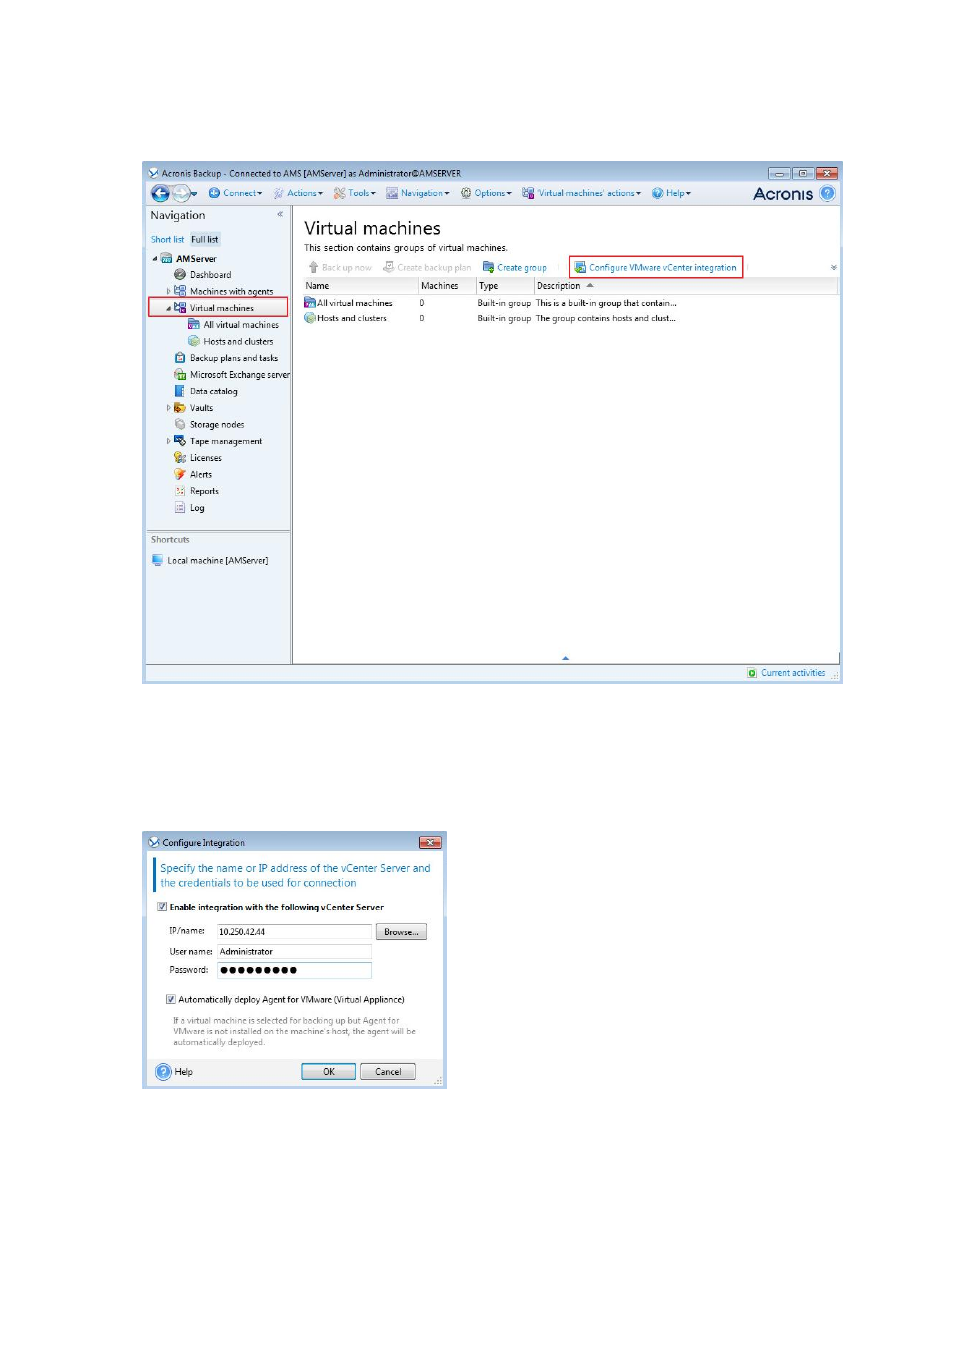Screen dimensions: 955x1350
Task: Sort by the Name column header
Action: pyautogui.click(x=360, y=286)
